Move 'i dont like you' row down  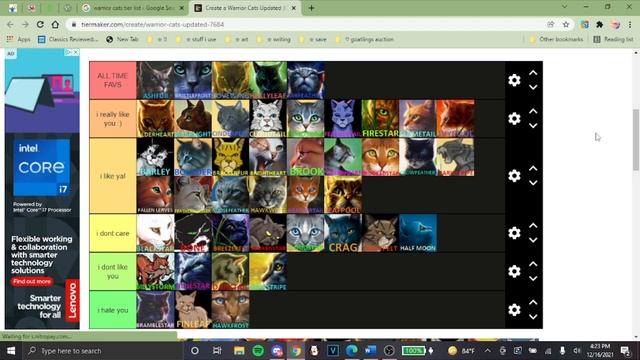coord(533,278)
